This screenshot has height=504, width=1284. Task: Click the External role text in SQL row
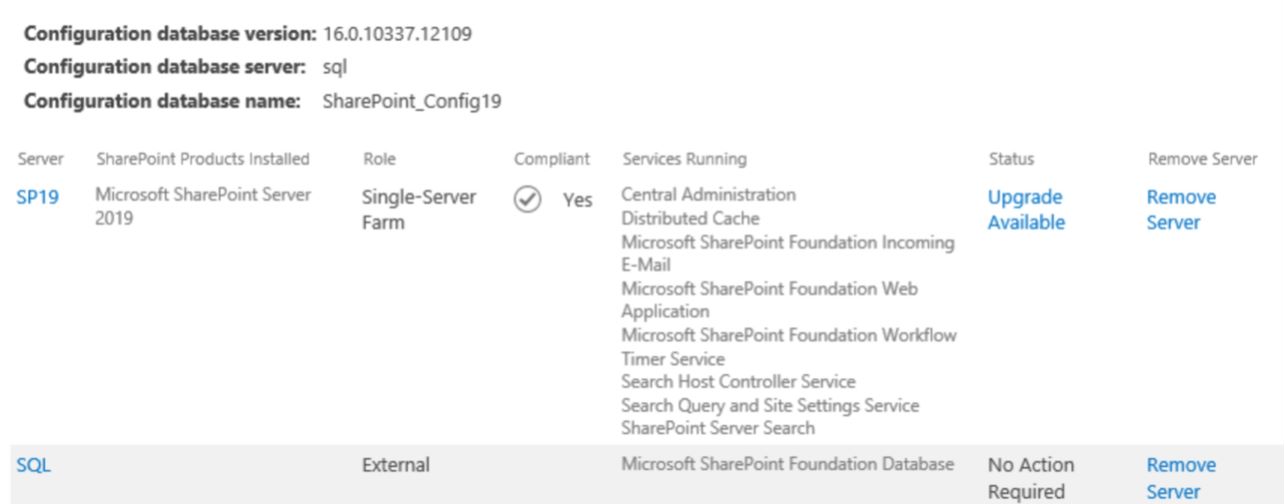coord(395,465)
